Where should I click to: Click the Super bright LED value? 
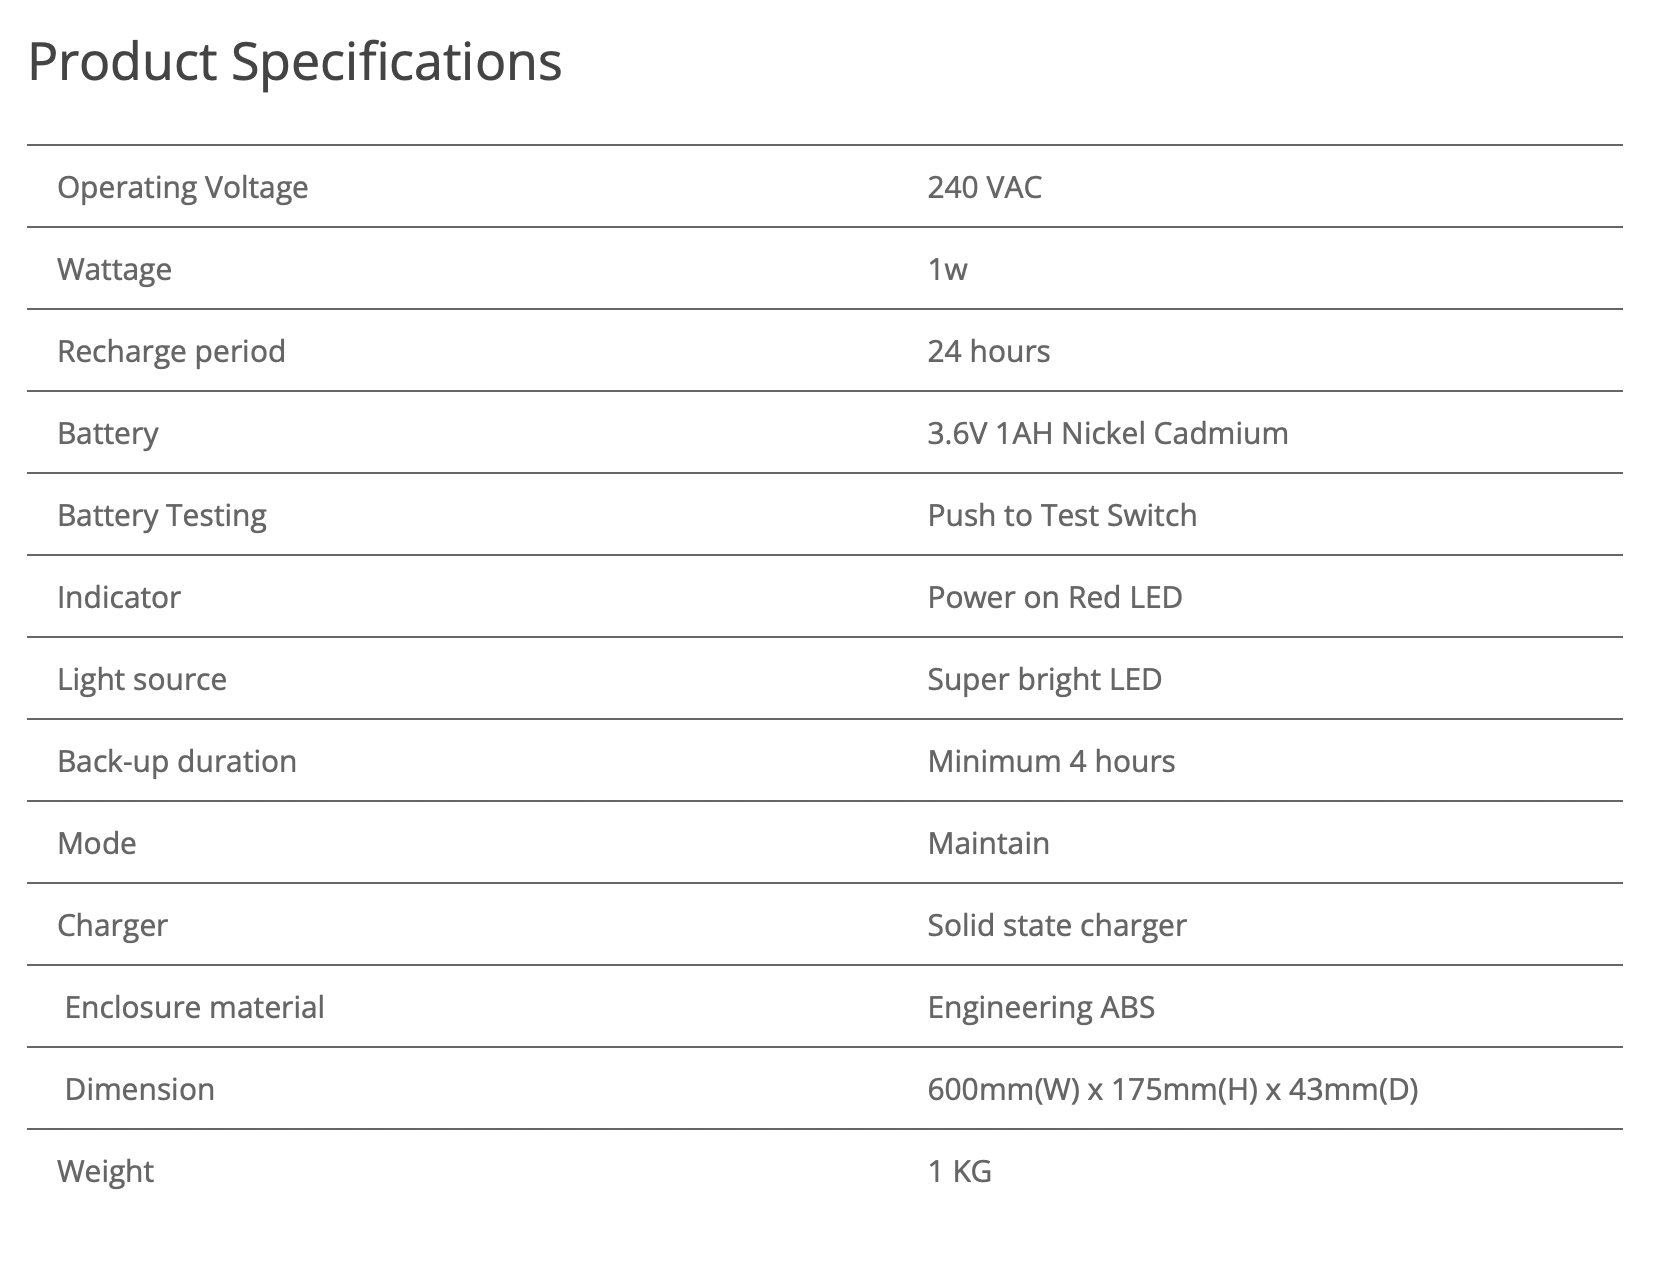1044,679
